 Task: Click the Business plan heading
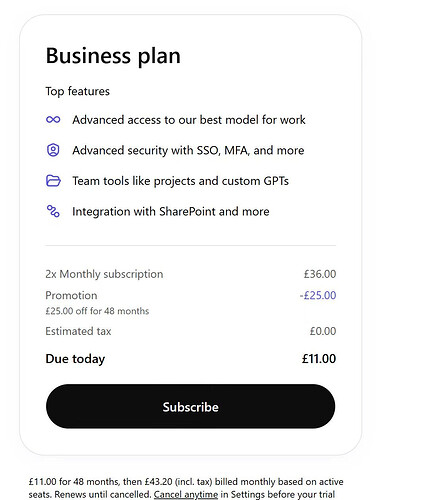[113, 56]
